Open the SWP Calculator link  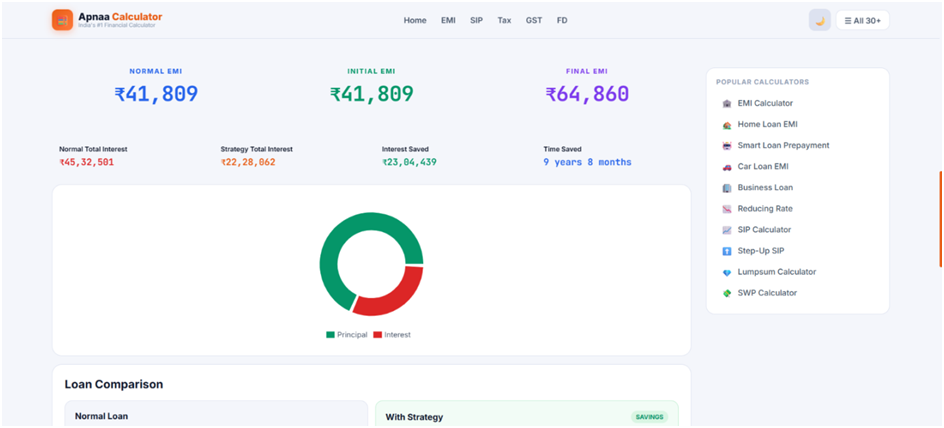(767, 293)
